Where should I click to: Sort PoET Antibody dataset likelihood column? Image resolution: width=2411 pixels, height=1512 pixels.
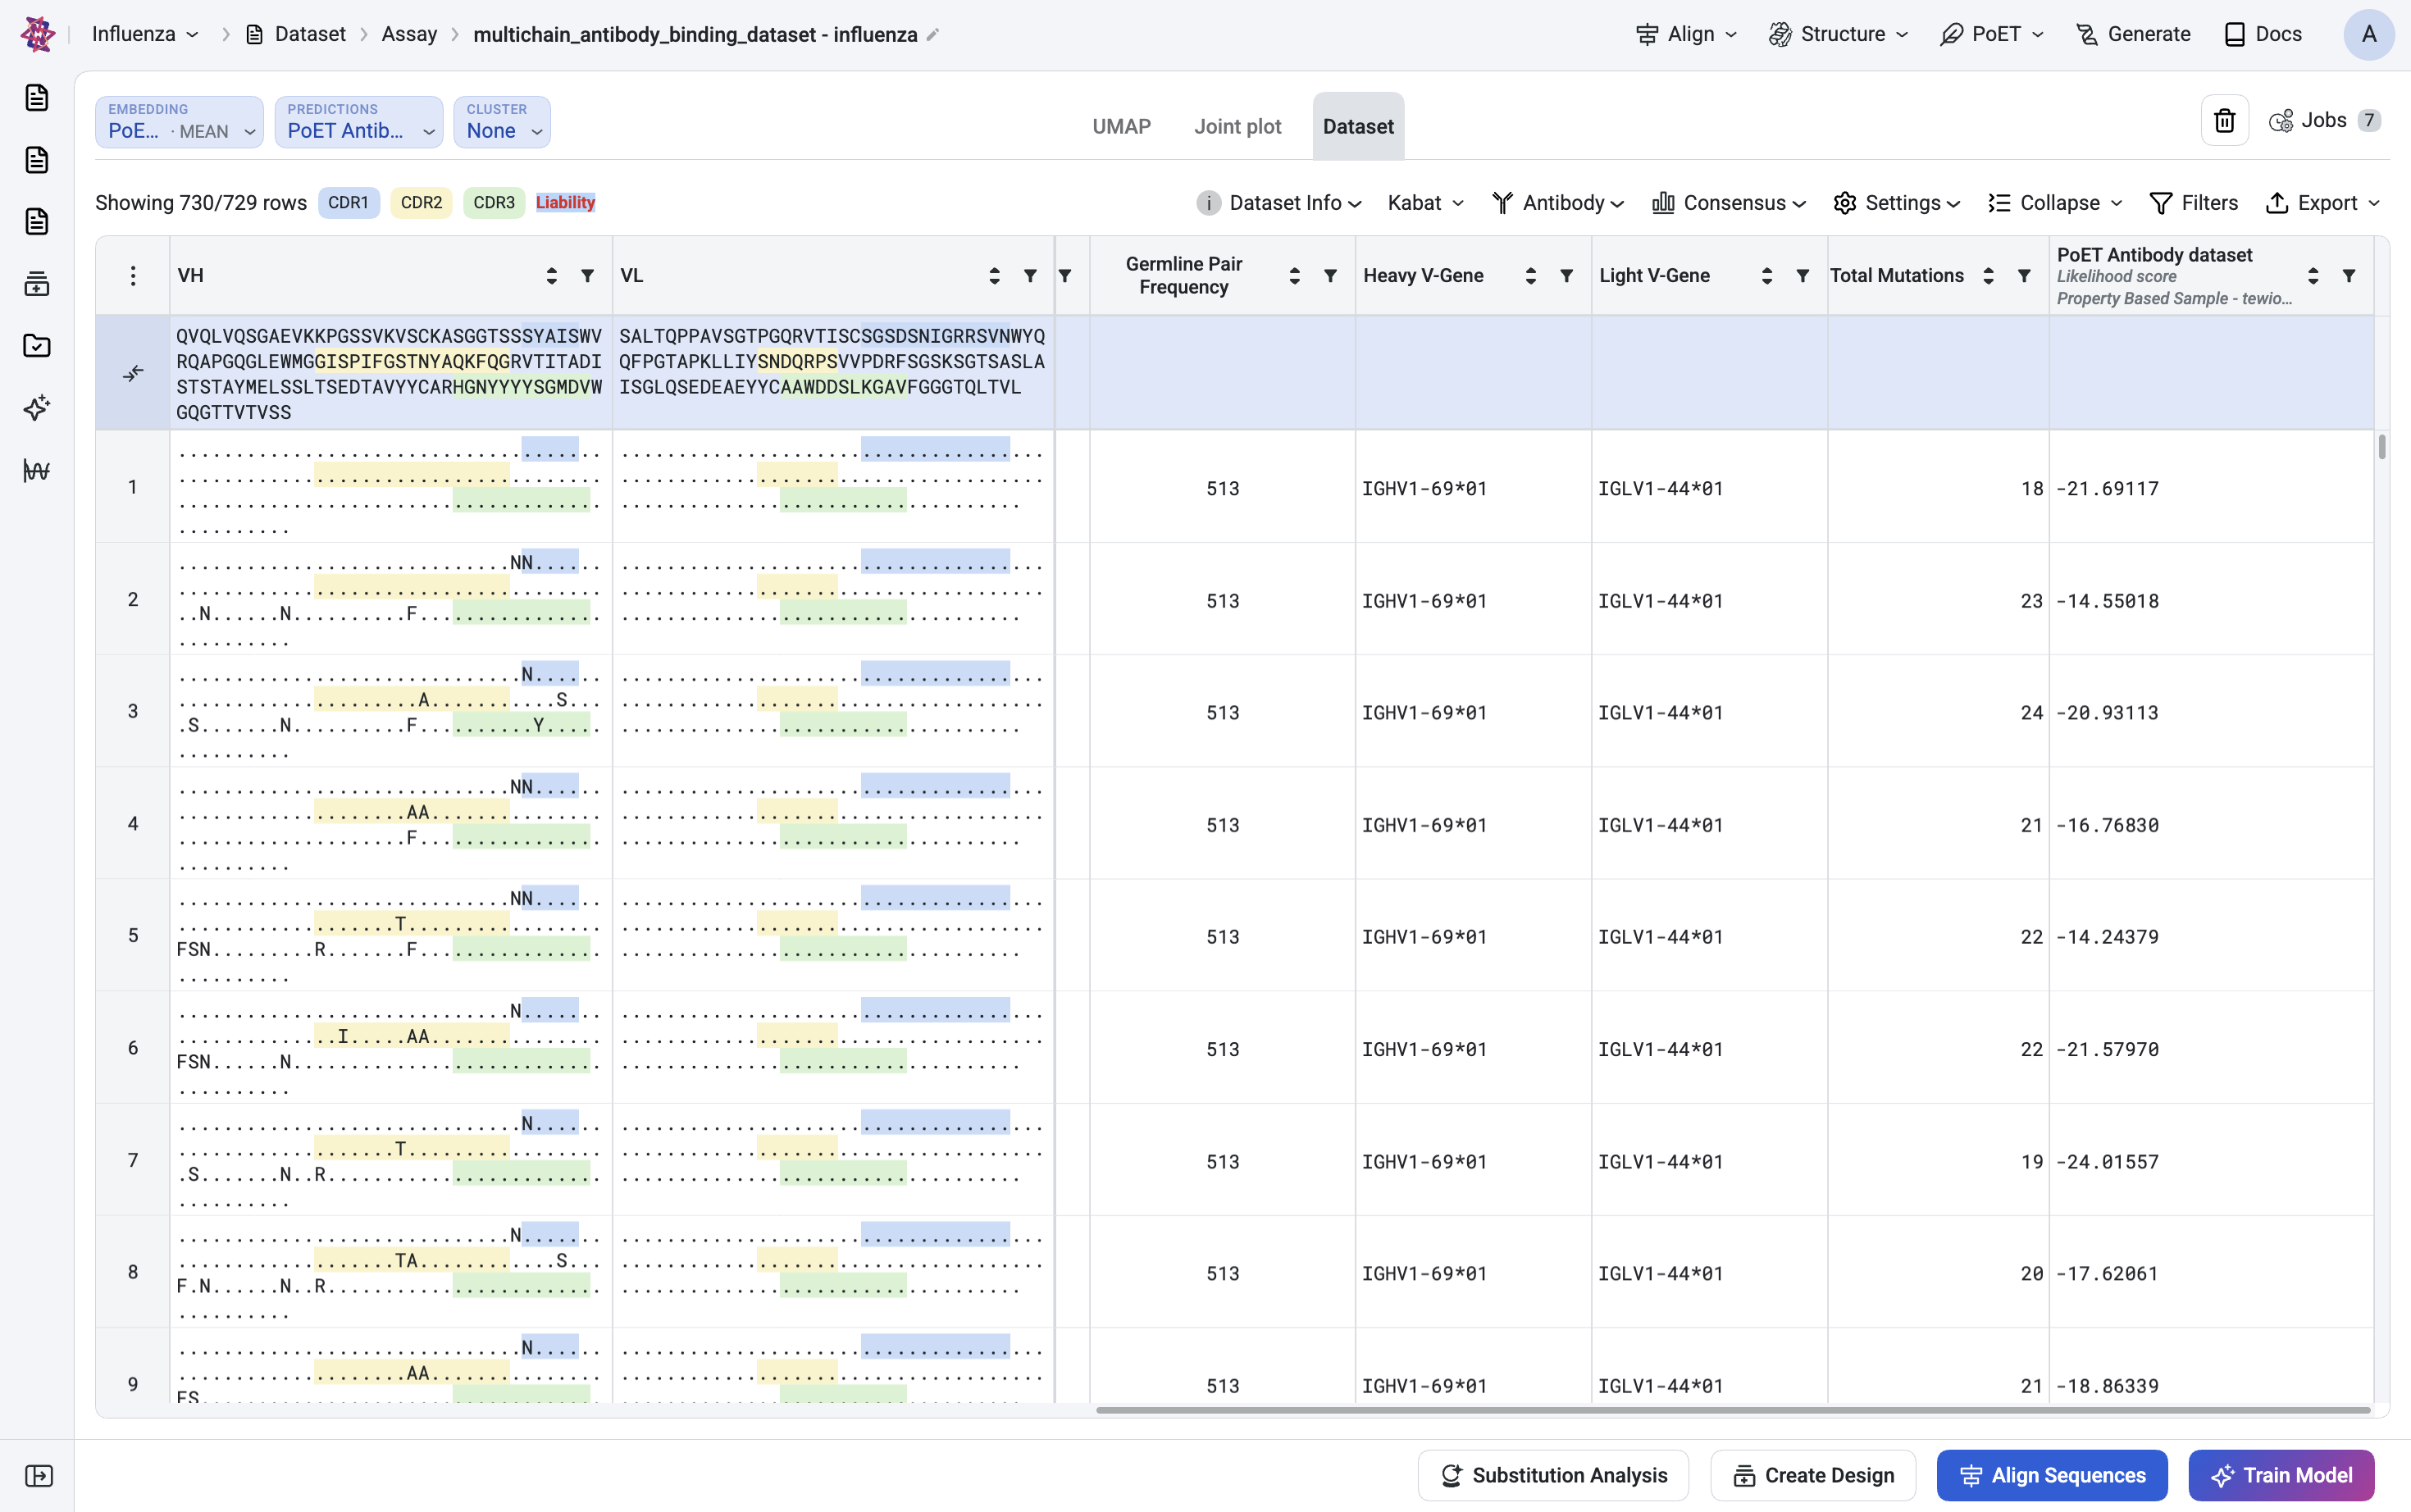pos(2313,276)
